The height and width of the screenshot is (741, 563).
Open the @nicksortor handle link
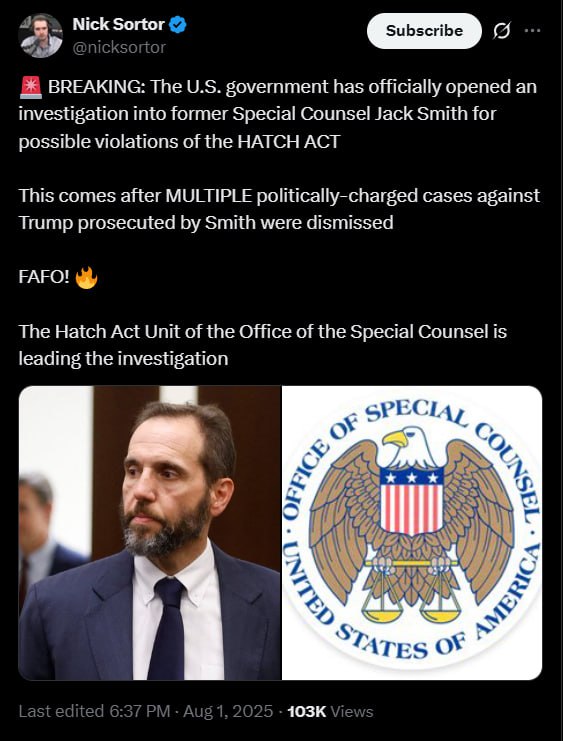(x=119, y=47)
